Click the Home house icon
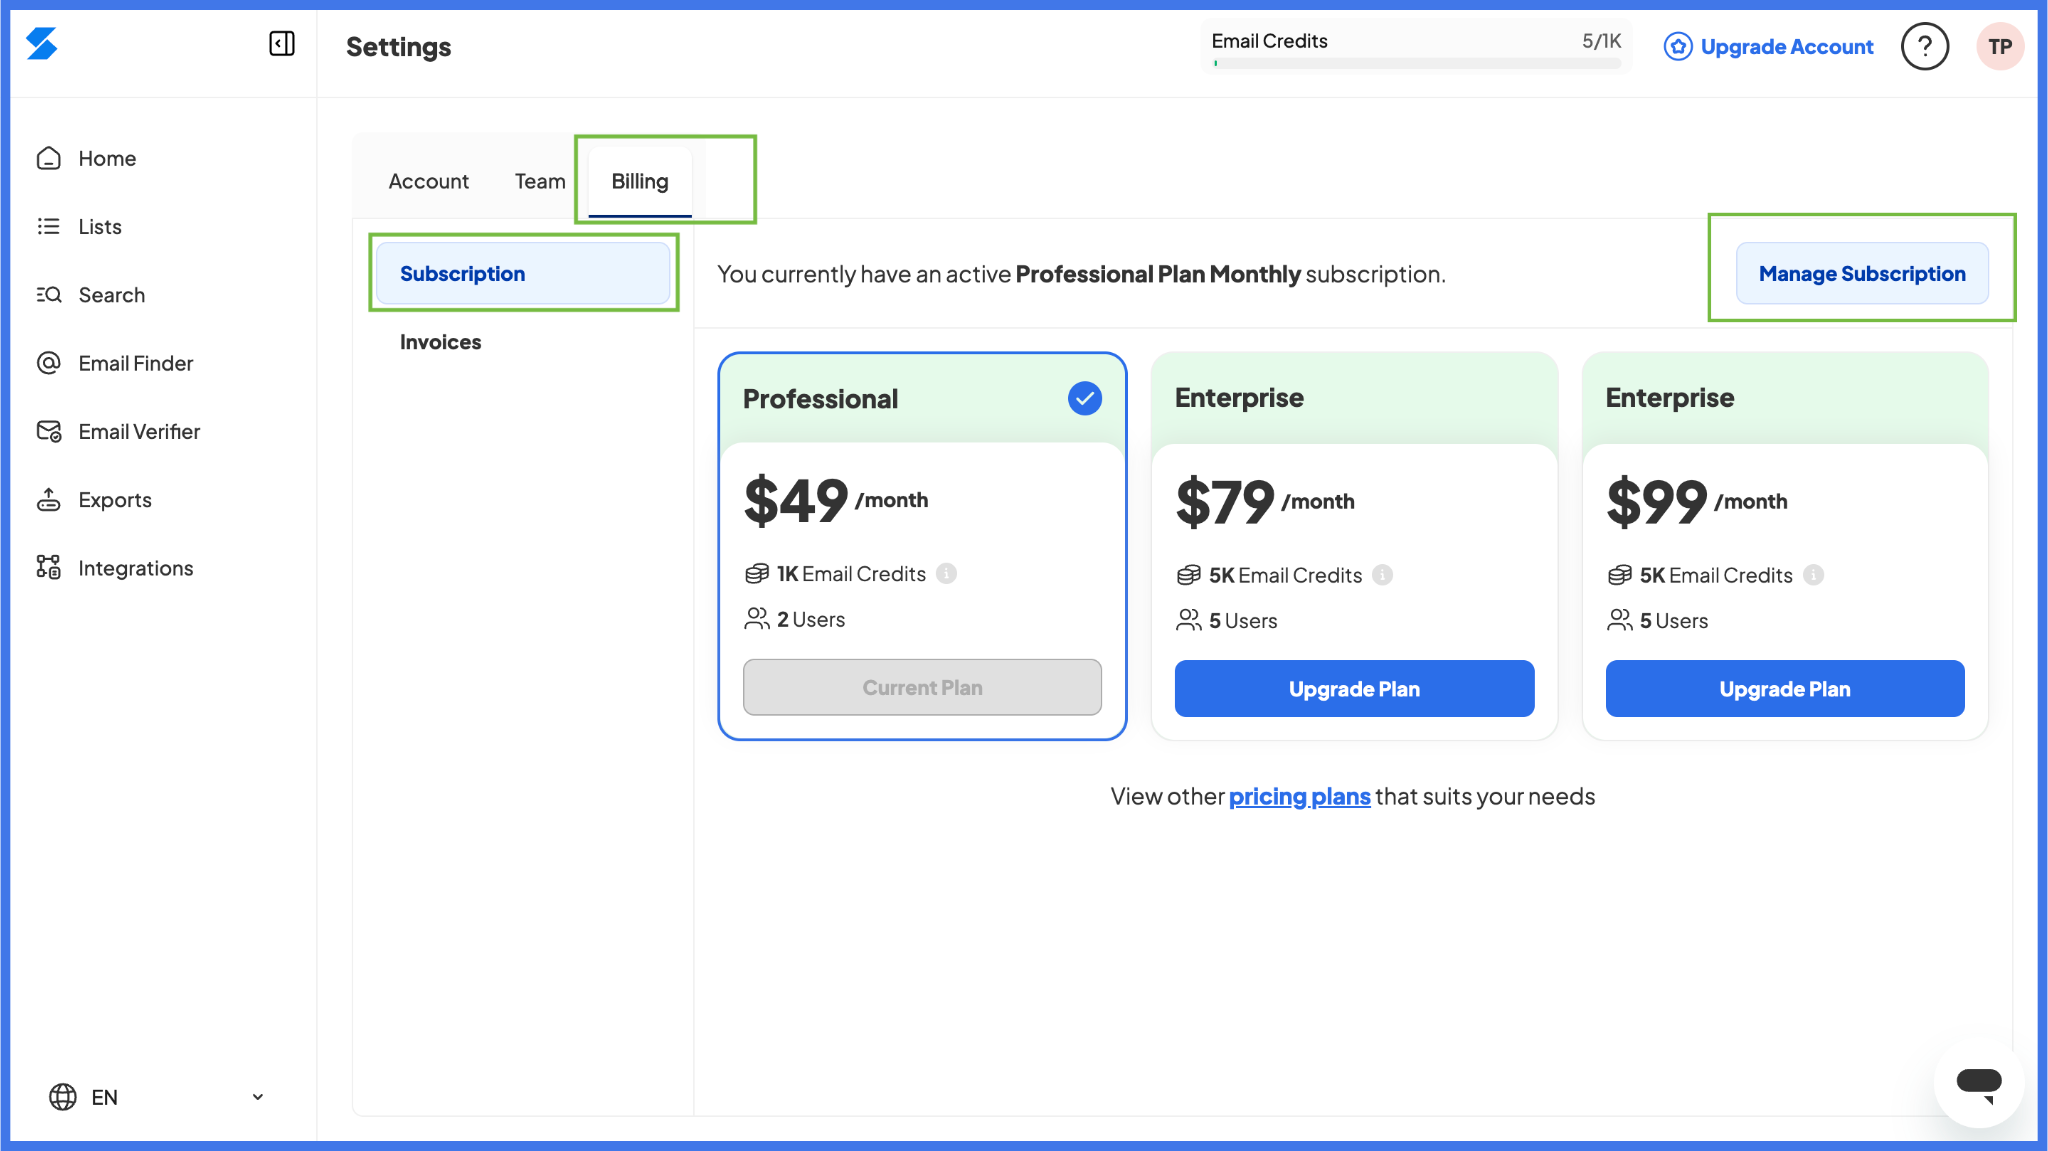This screenshot has width=2048, height=1151. pos(48,158)
